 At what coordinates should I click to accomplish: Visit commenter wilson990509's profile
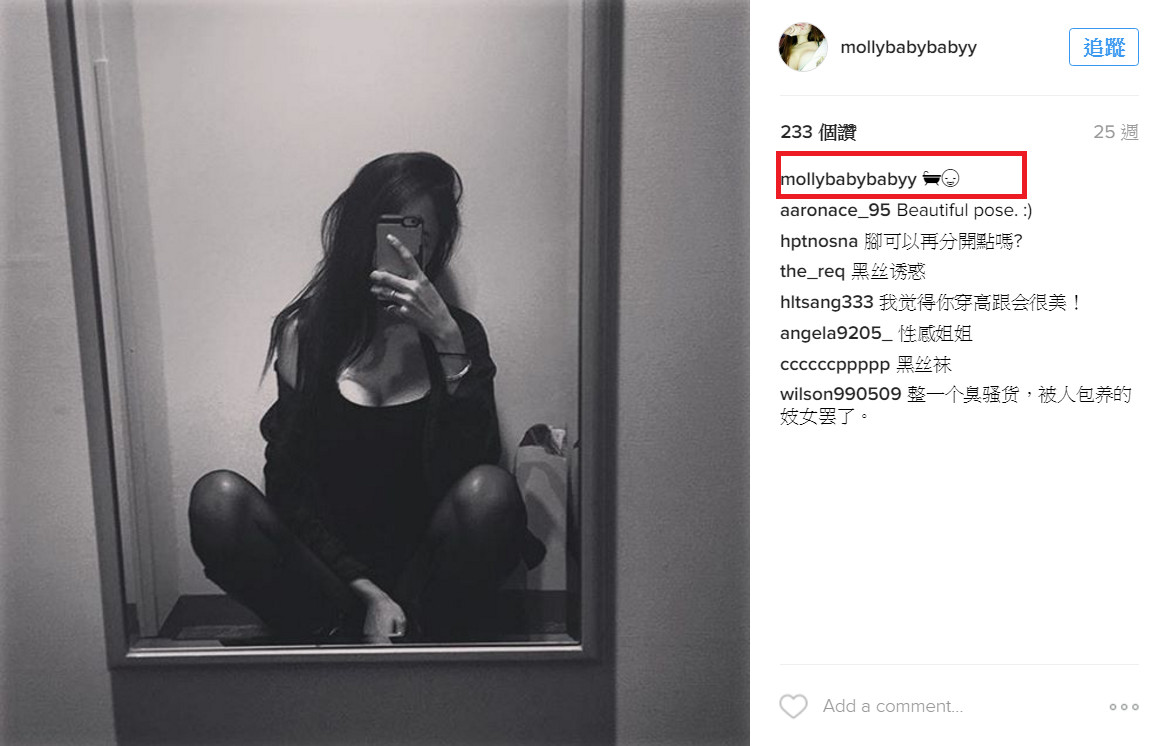(x=840, y=394)
